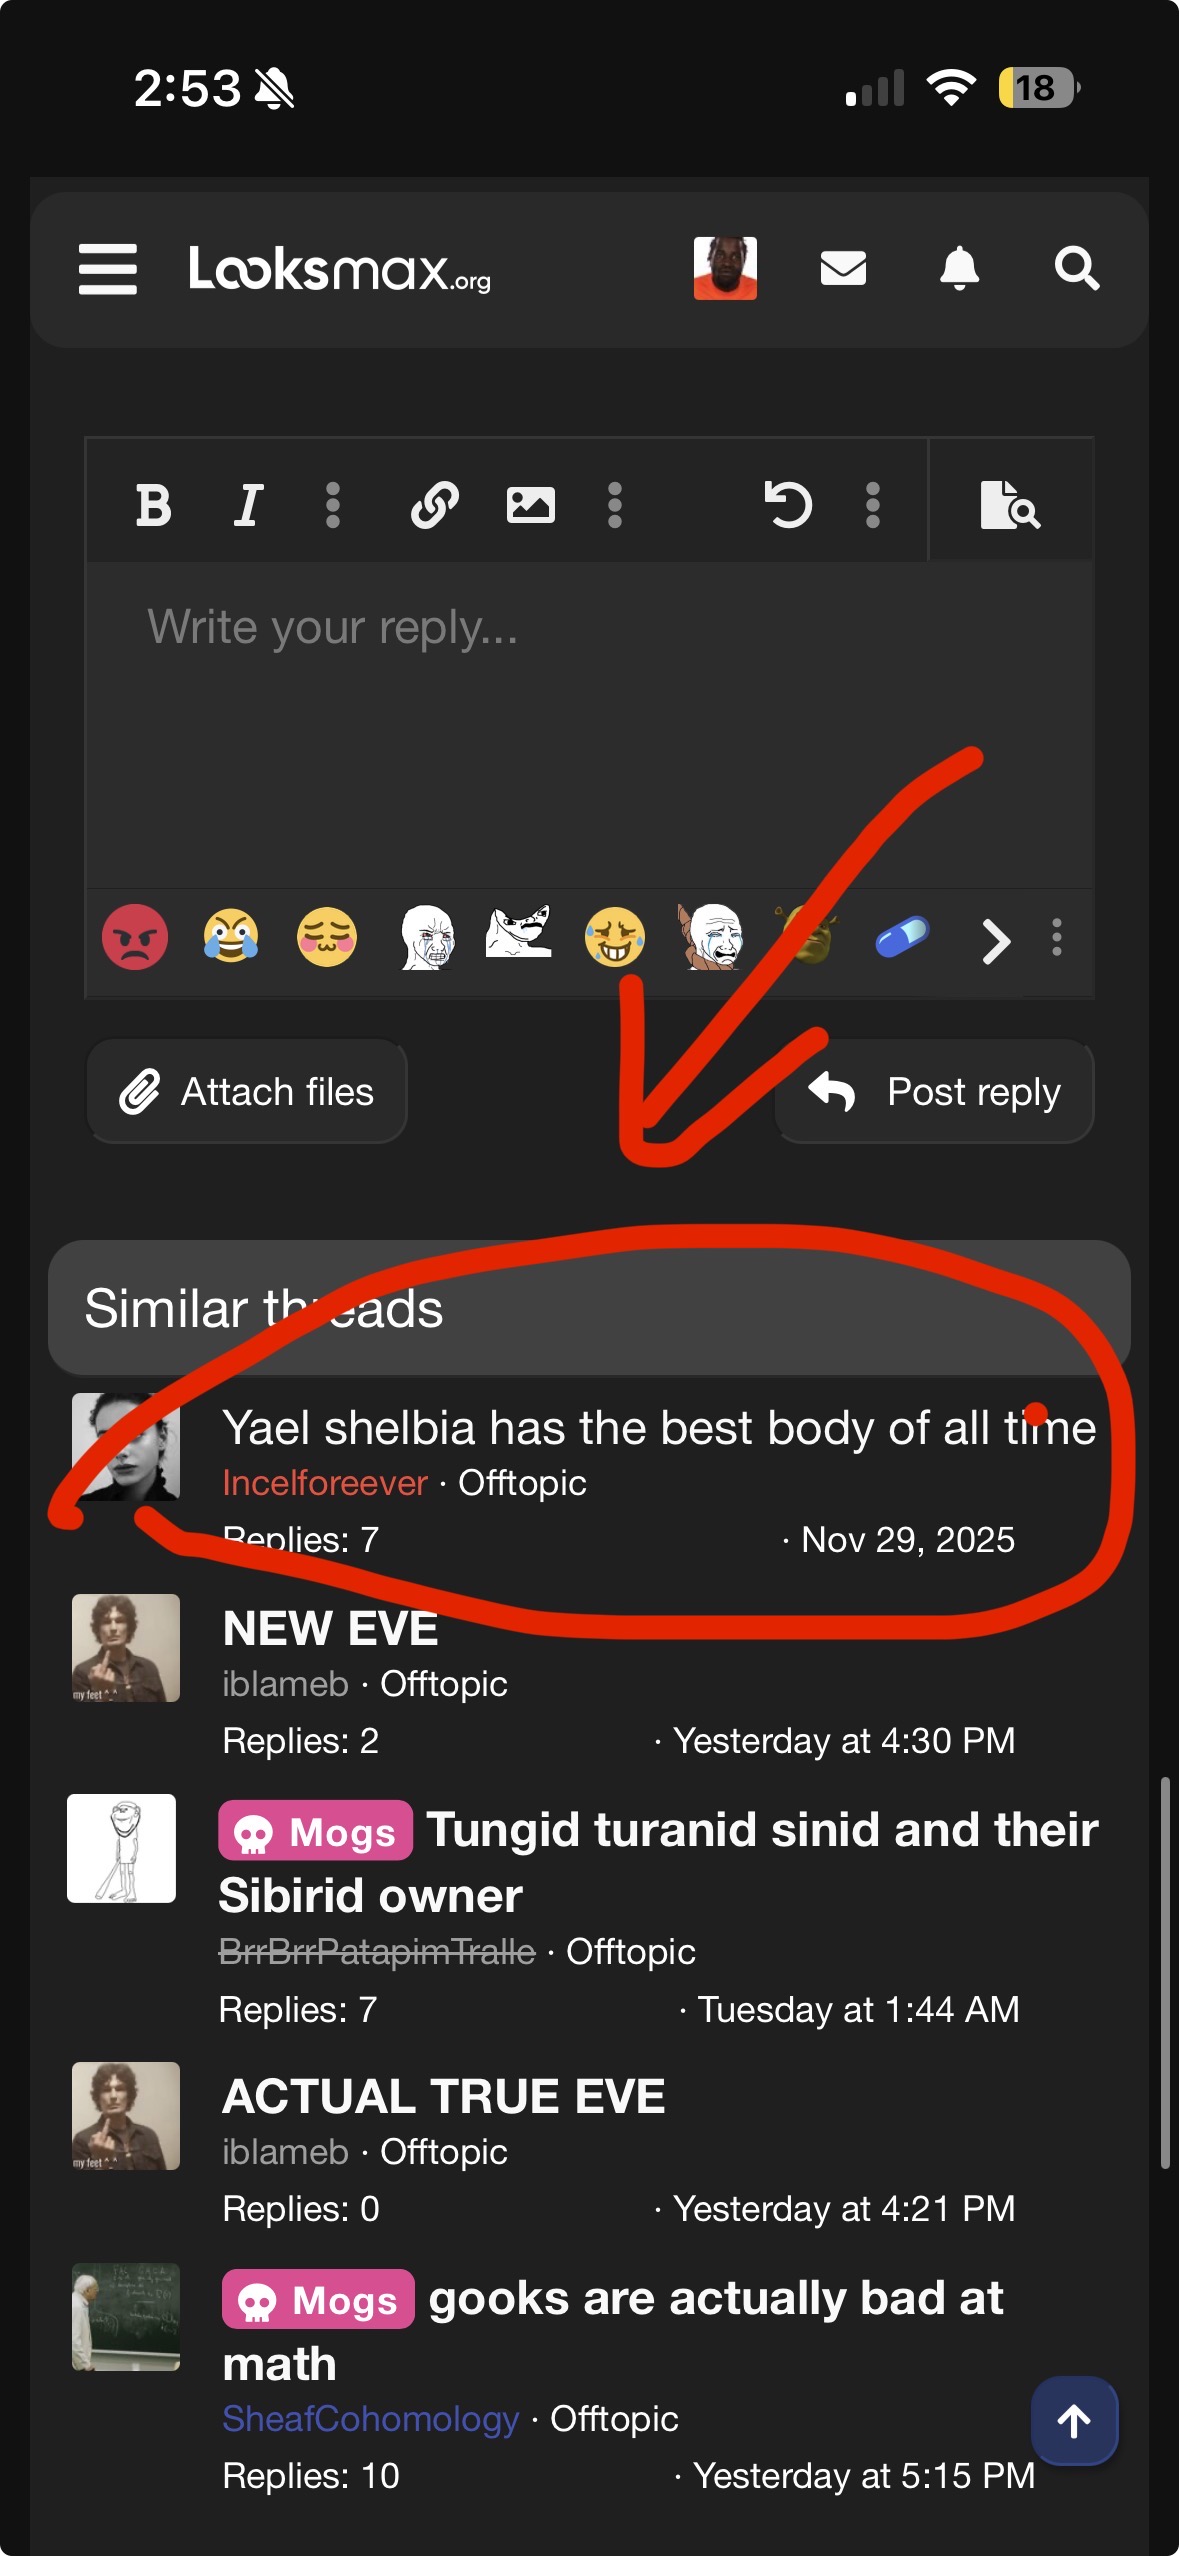Open the hamburger navigation menu
Viewport: 1179px width, 2556px height.
tap(108, 269)
